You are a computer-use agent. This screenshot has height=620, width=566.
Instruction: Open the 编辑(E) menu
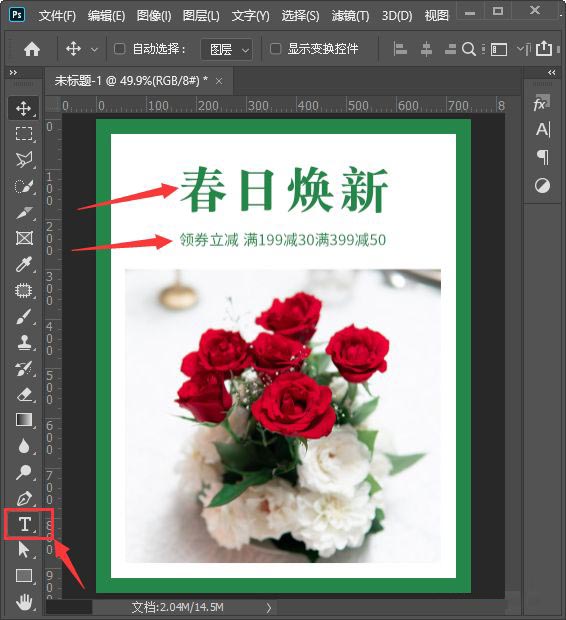tap(106, 16)
